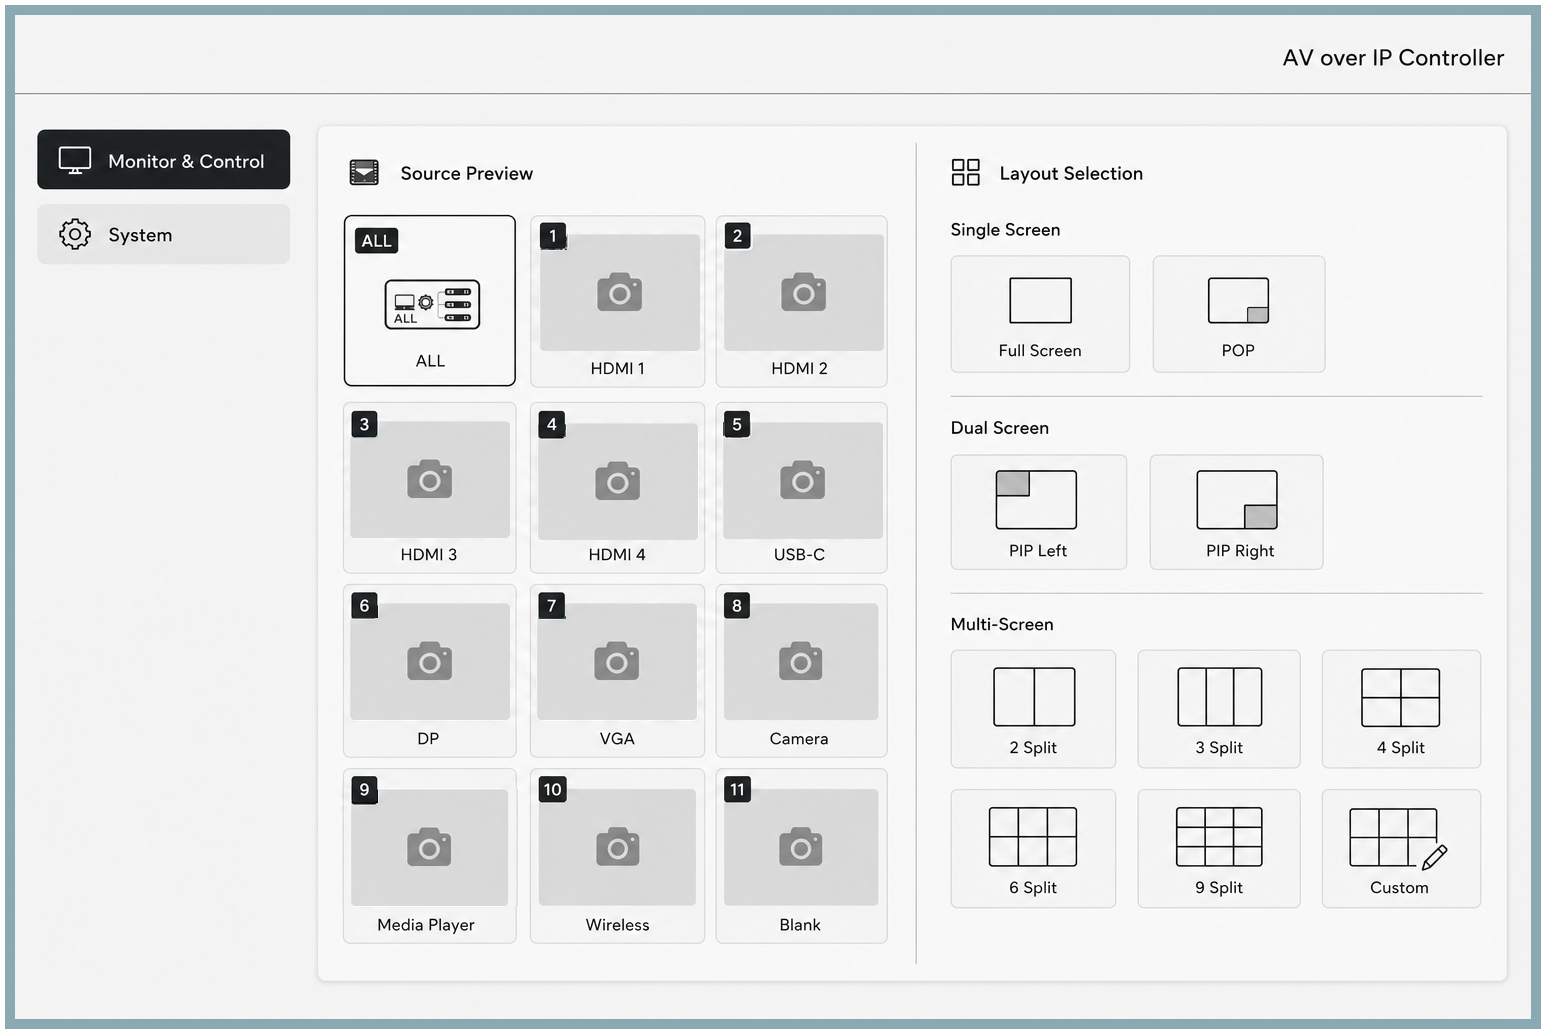Choose the USB-C source preview

click(801, 488)
